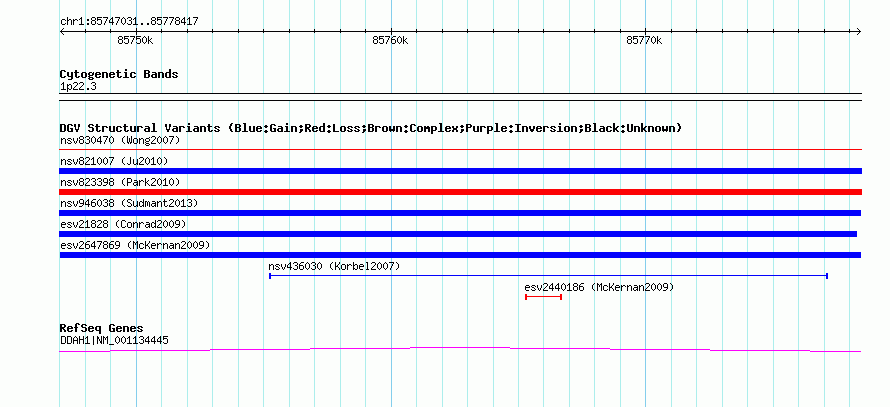This screenshot has height=407, width=890.
Task: Click nsv830470 (Wong2007) variant label
Action: click(120, 140)
